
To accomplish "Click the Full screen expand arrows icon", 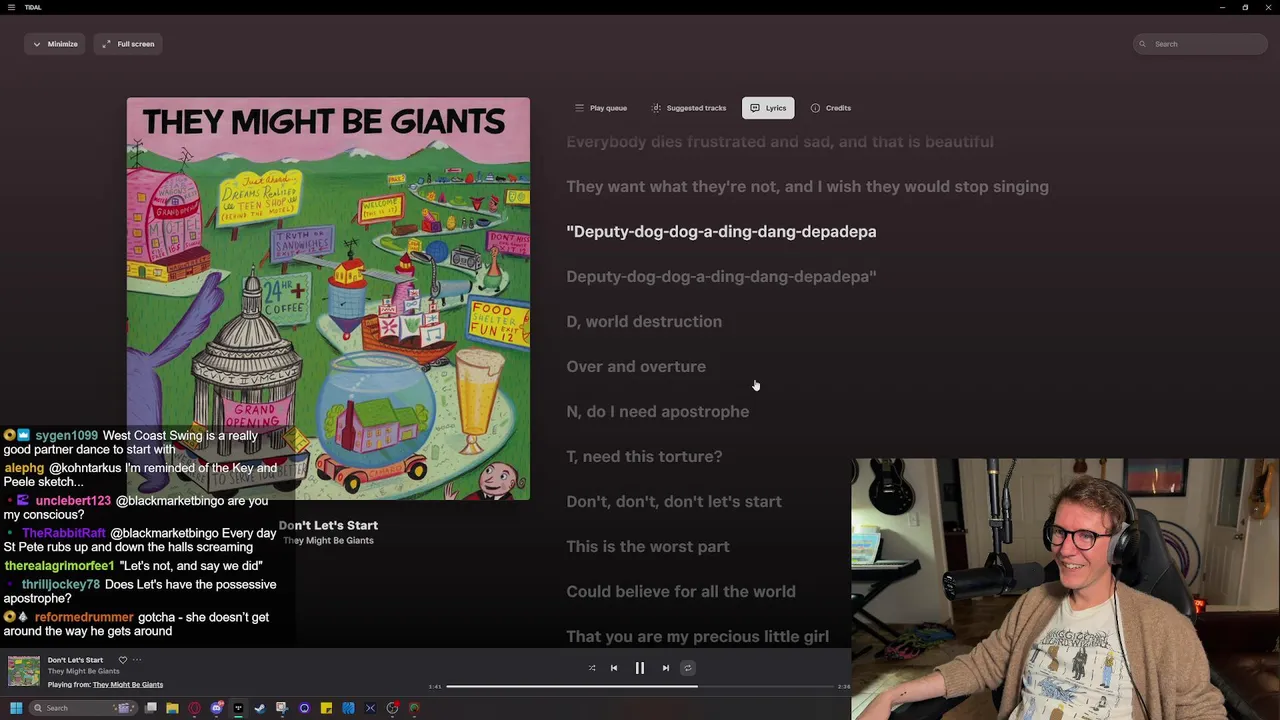I will pyautogui.click(x=107, y=44).
